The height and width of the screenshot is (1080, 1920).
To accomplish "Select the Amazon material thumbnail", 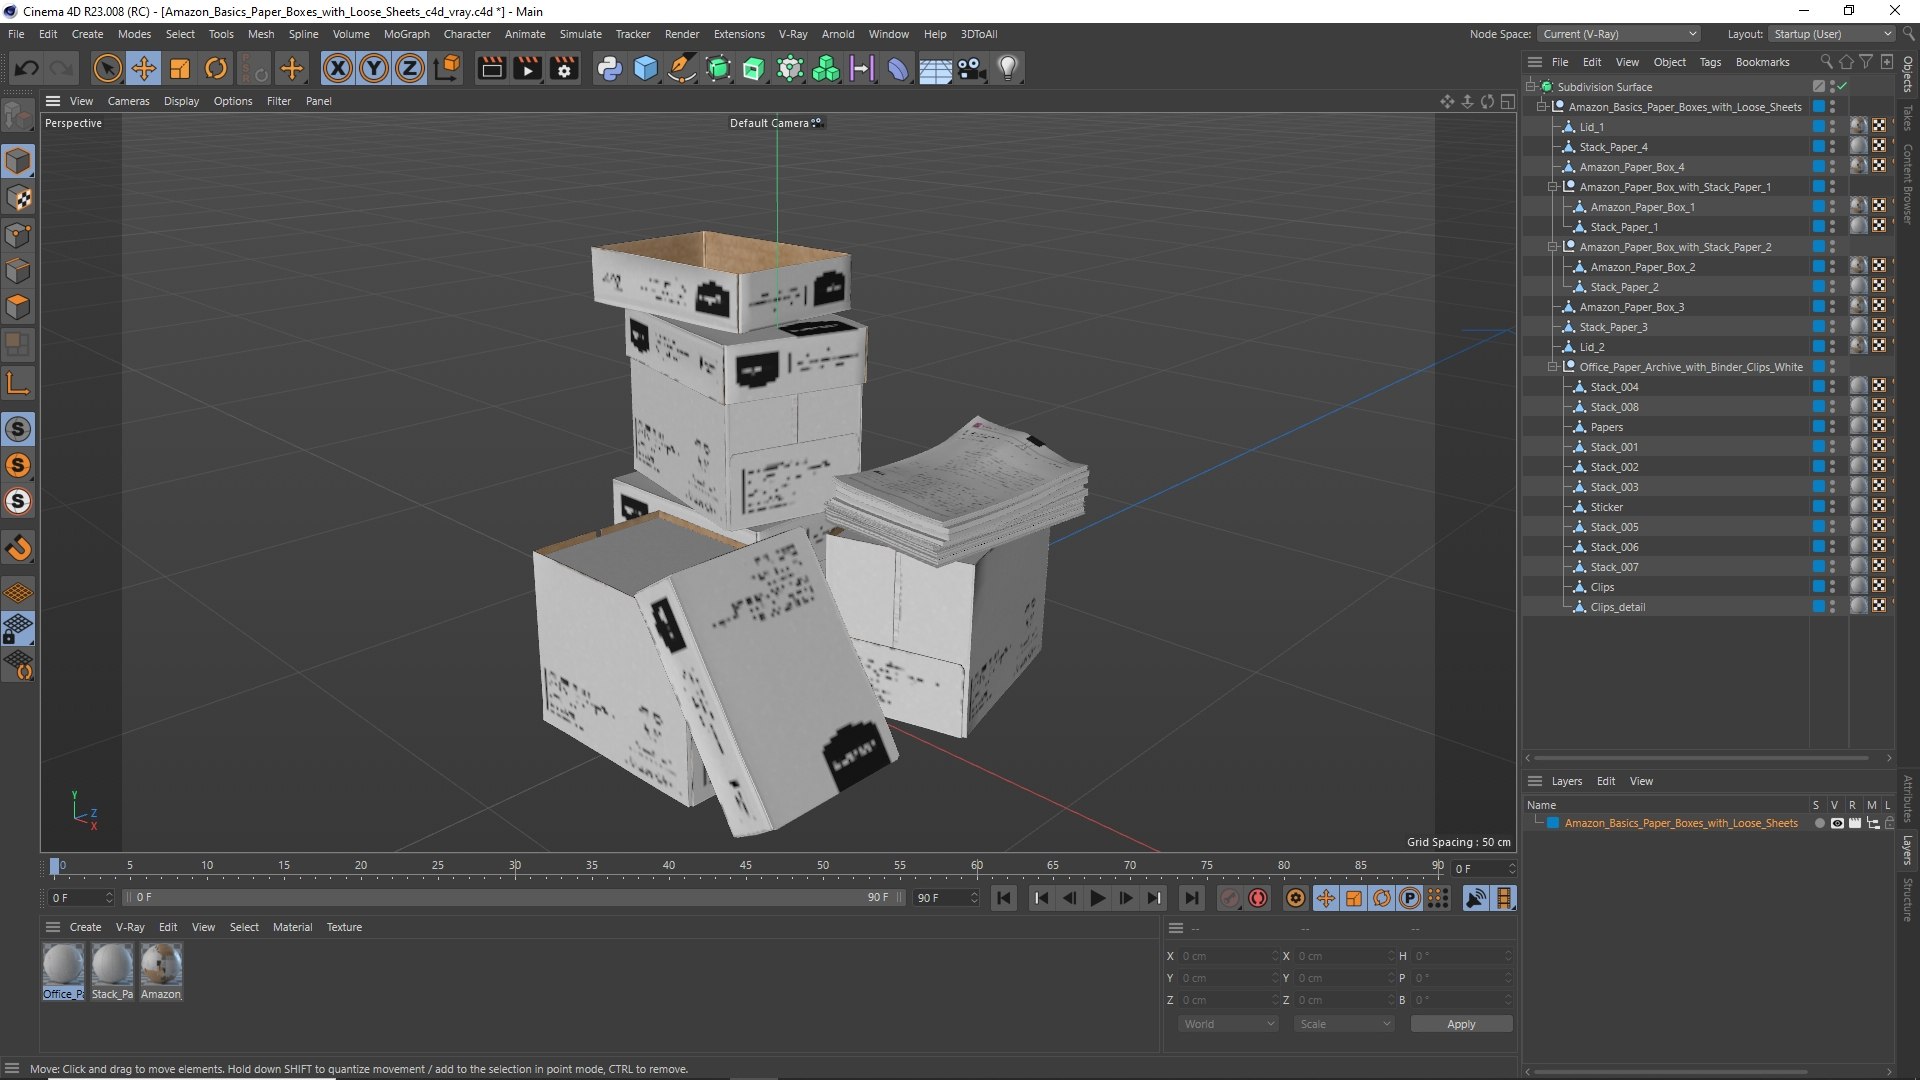I will click(161, 971).
